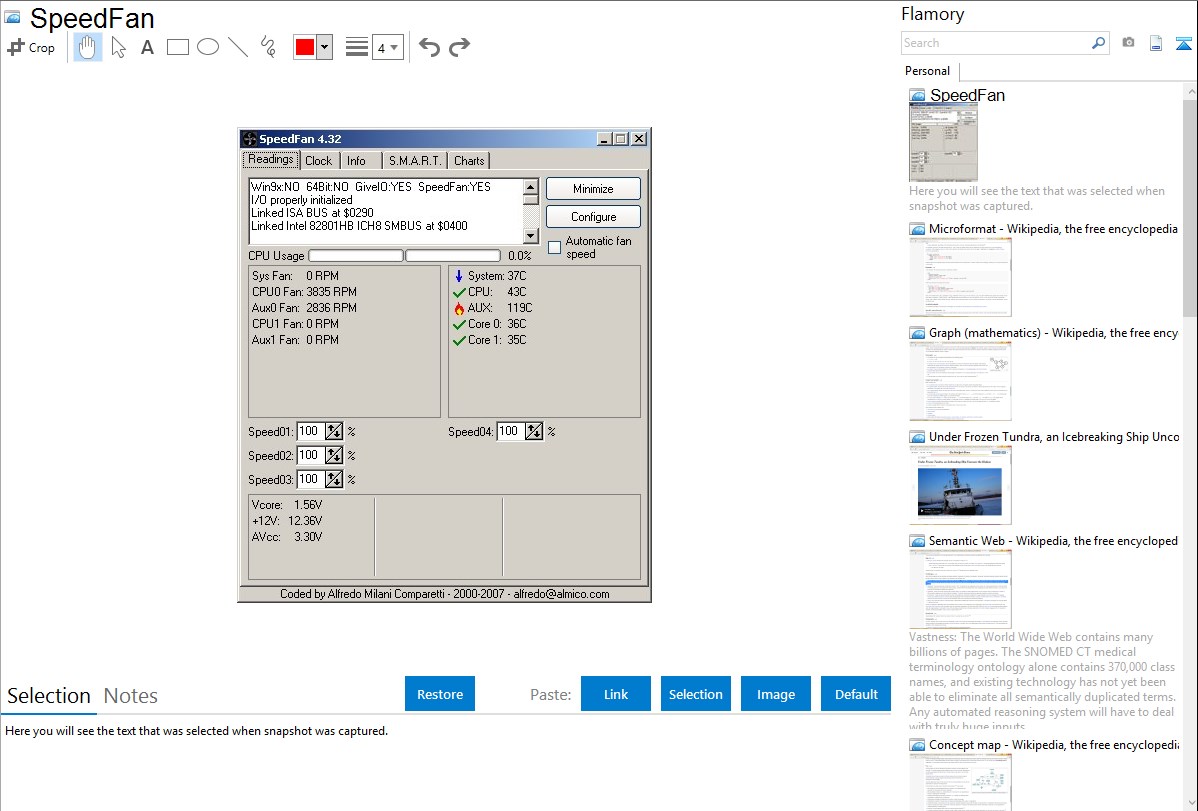Open the Clock tab in SpeedFan
Image resolution: width=1198 pixels, height=811 pixels.
(x=319, y=161)
